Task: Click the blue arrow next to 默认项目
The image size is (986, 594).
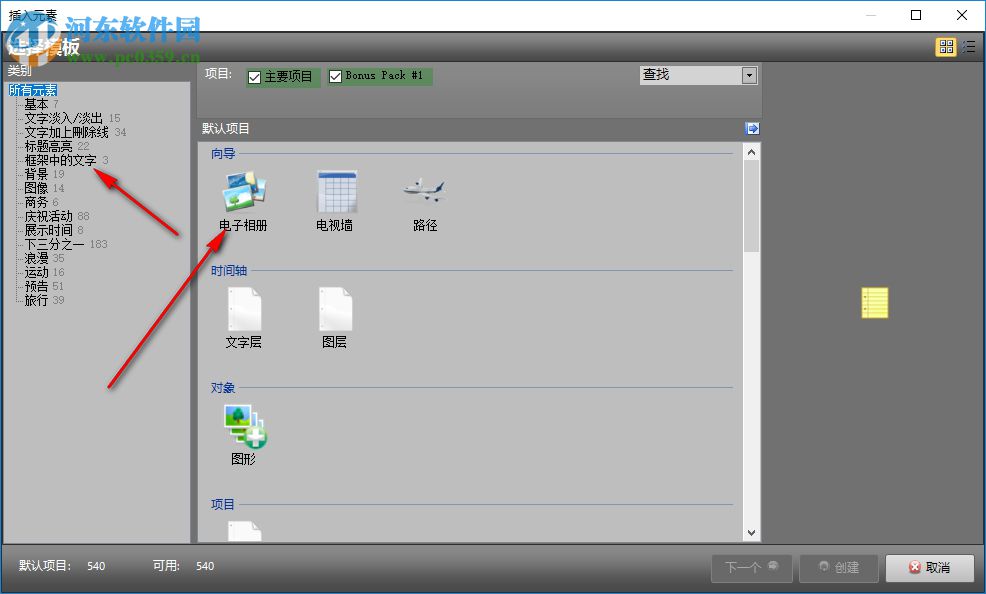Action: [x=751, y=128]
